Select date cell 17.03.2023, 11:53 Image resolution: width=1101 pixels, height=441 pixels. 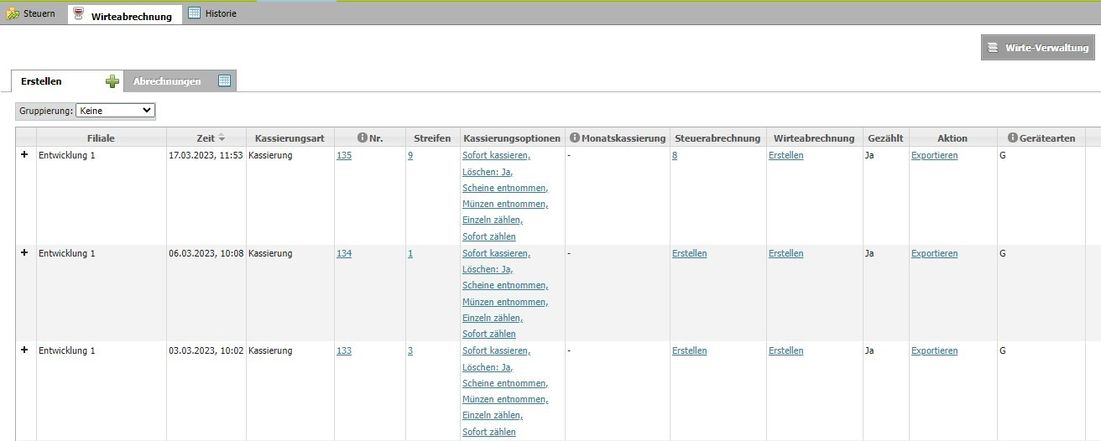(206, 155)
